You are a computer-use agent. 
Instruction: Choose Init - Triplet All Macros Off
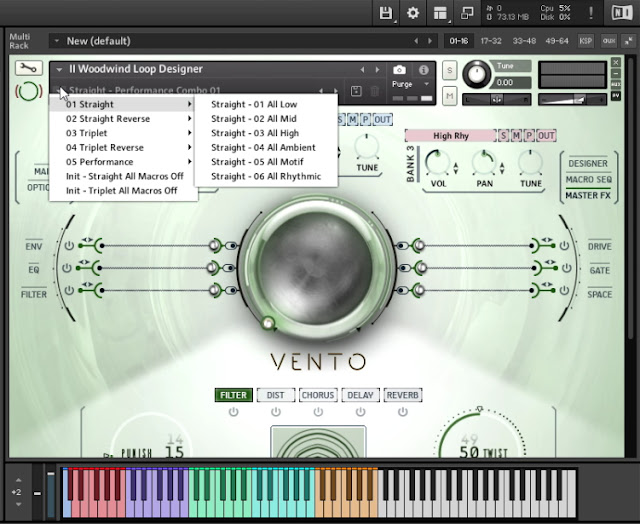tap(122, 191)
